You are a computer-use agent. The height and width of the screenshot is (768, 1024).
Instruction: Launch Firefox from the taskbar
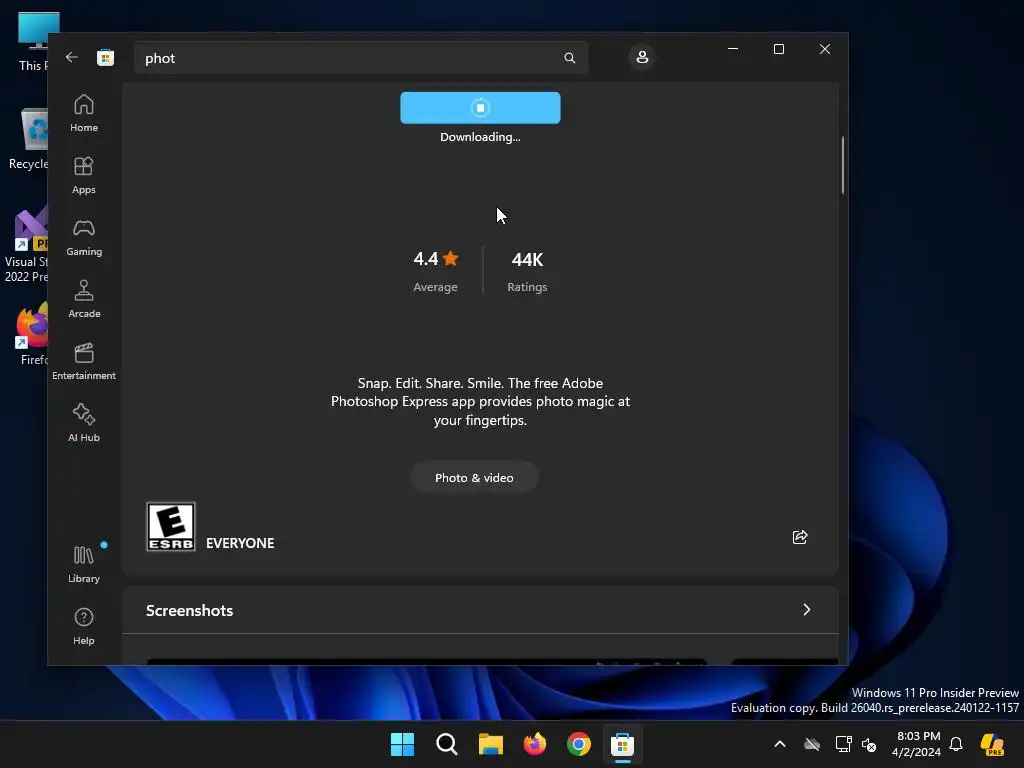coord(535,744)
